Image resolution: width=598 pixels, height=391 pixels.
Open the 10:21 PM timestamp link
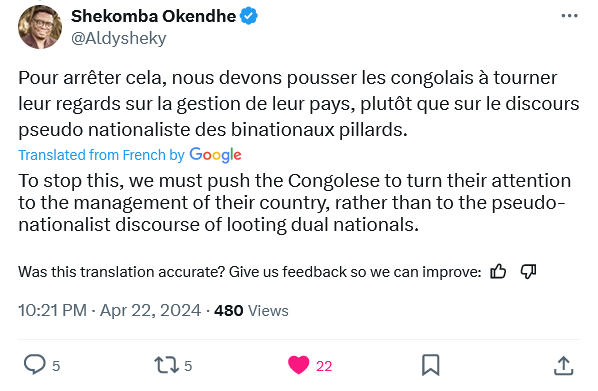click(x=52, y=310)
